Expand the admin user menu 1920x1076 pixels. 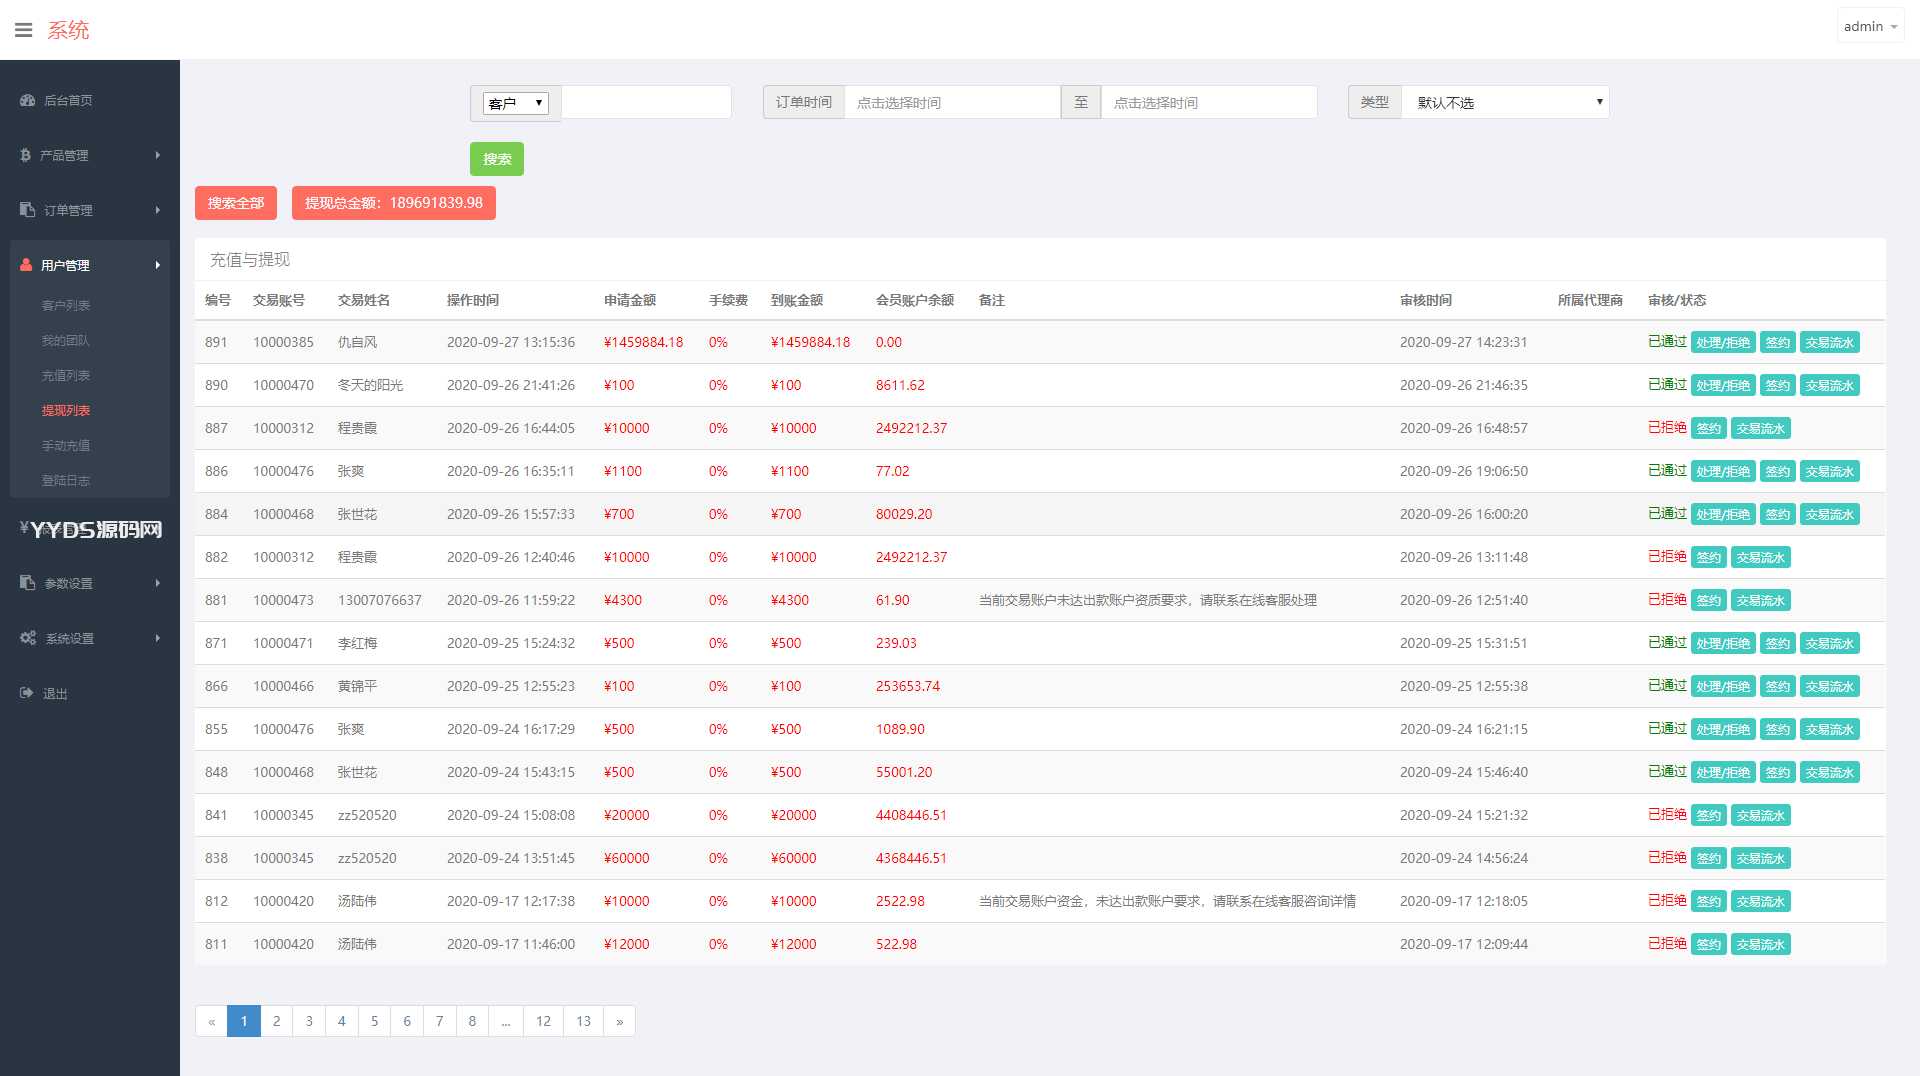[1870, 27]
